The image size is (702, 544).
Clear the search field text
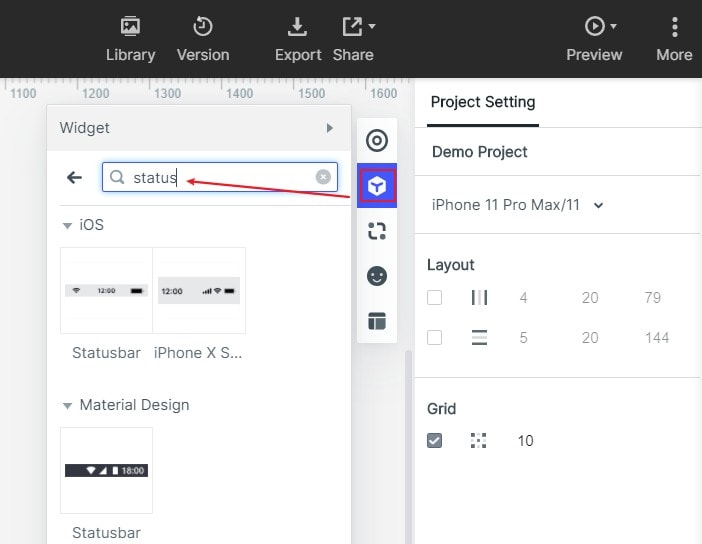tap(323, 177)
